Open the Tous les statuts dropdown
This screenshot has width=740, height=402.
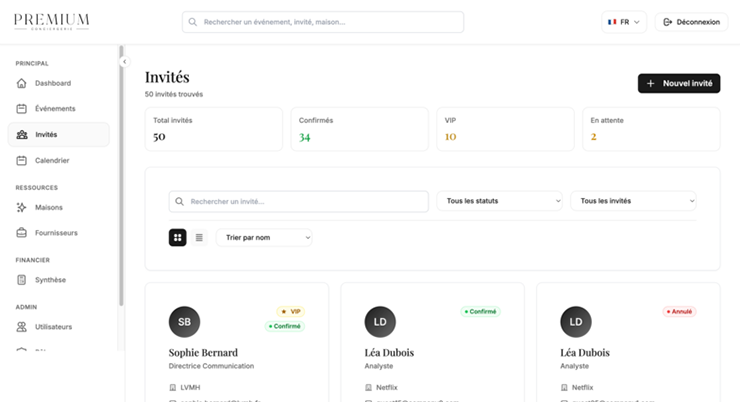click(500, 201)
